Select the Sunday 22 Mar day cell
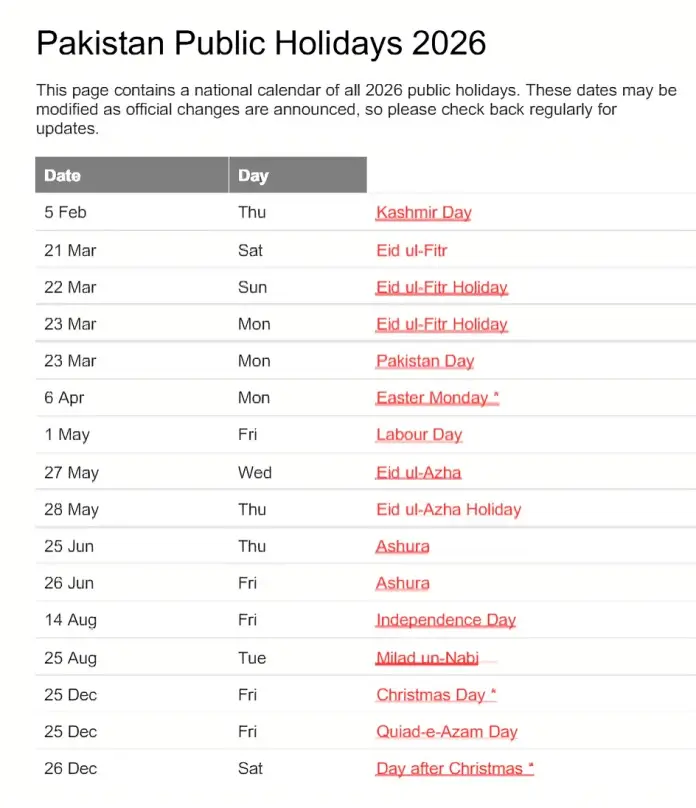 [x=252, y=287]
